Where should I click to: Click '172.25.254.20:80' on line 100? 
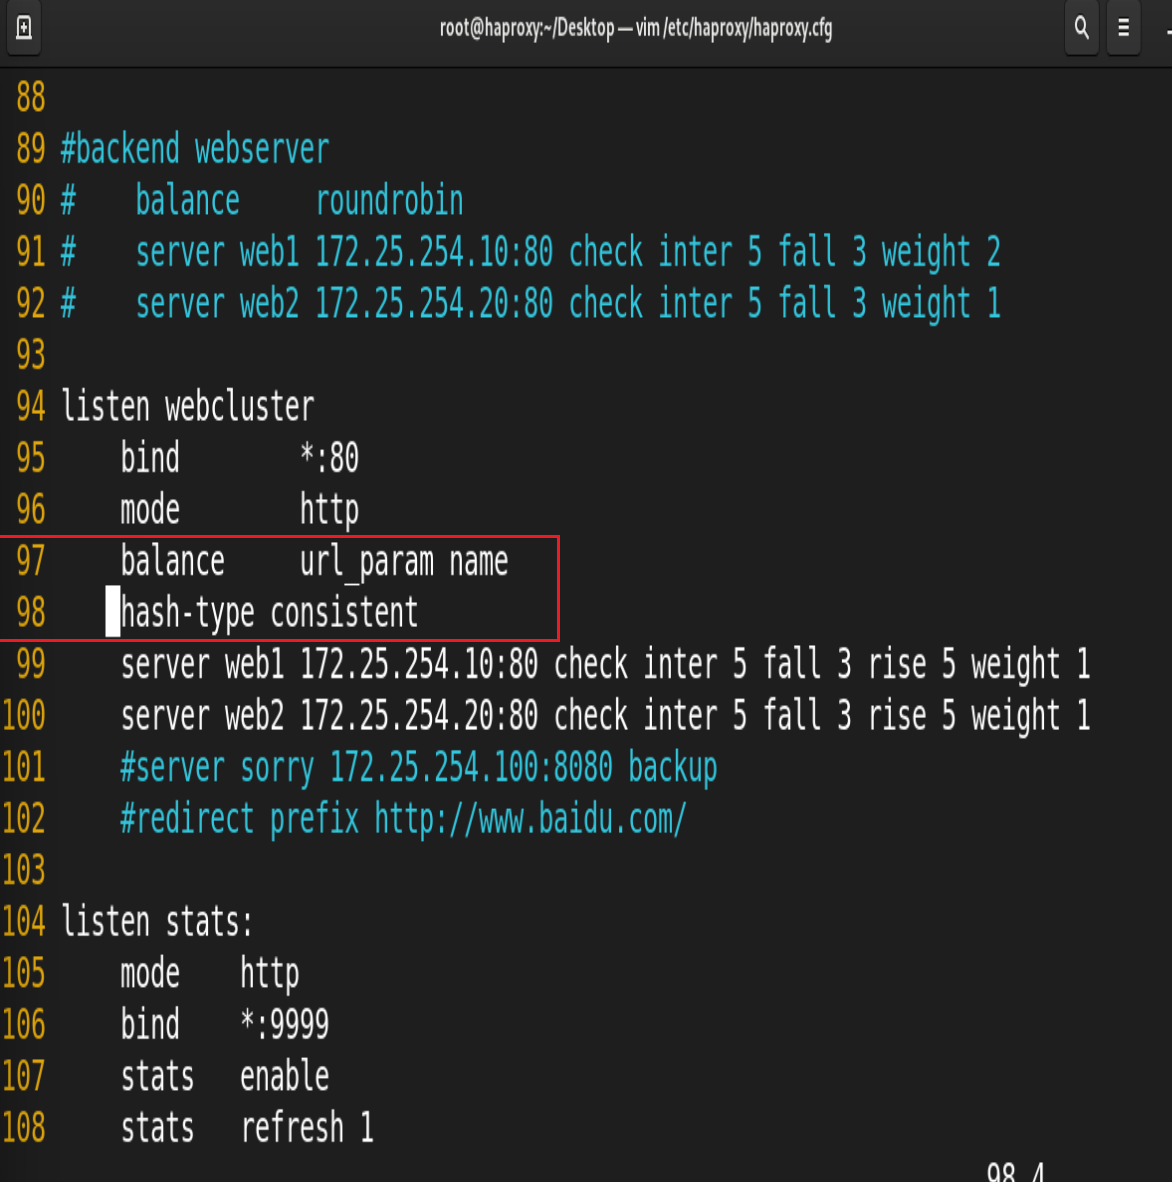tap(419, 715)
